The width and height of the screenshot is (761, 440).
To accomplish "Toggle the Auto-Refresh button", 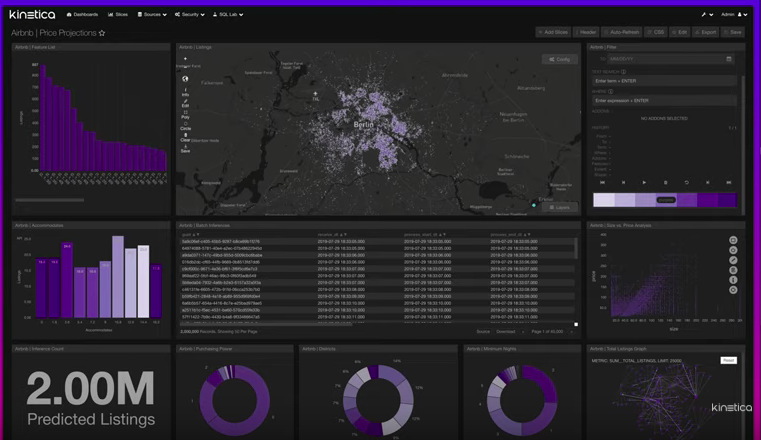I will pyautogui.click(x=623, y=32).
